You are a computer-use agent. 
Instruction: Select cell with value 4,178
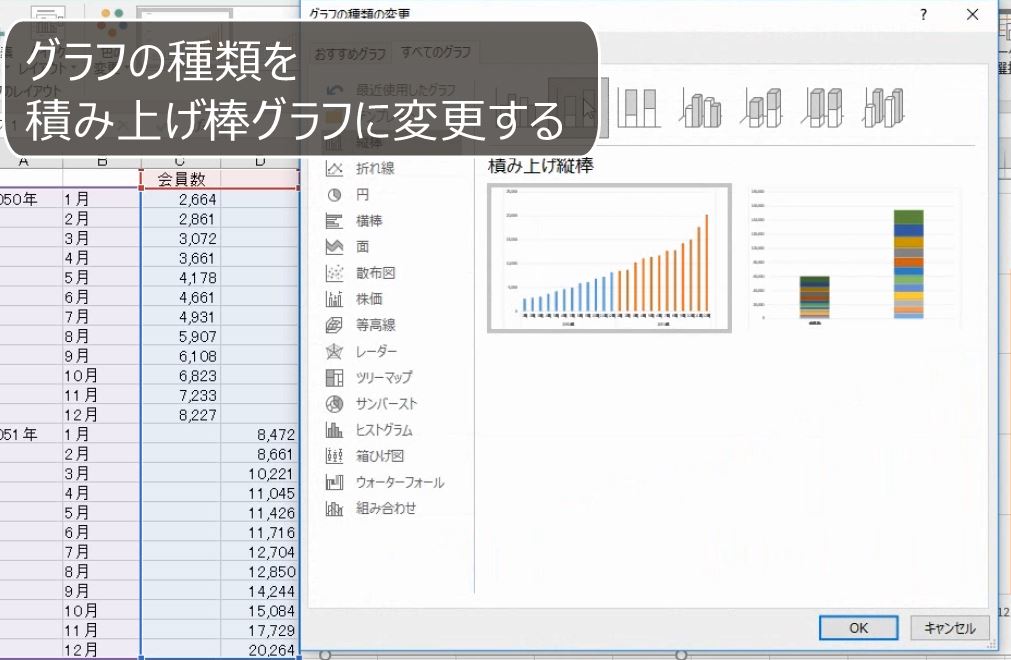181,278
